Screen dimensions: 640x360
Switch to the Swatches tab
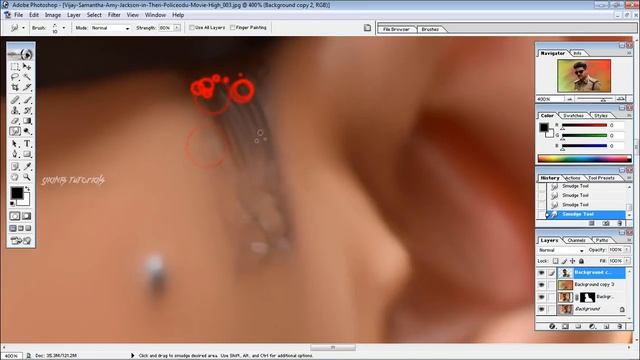pos(573,116)
